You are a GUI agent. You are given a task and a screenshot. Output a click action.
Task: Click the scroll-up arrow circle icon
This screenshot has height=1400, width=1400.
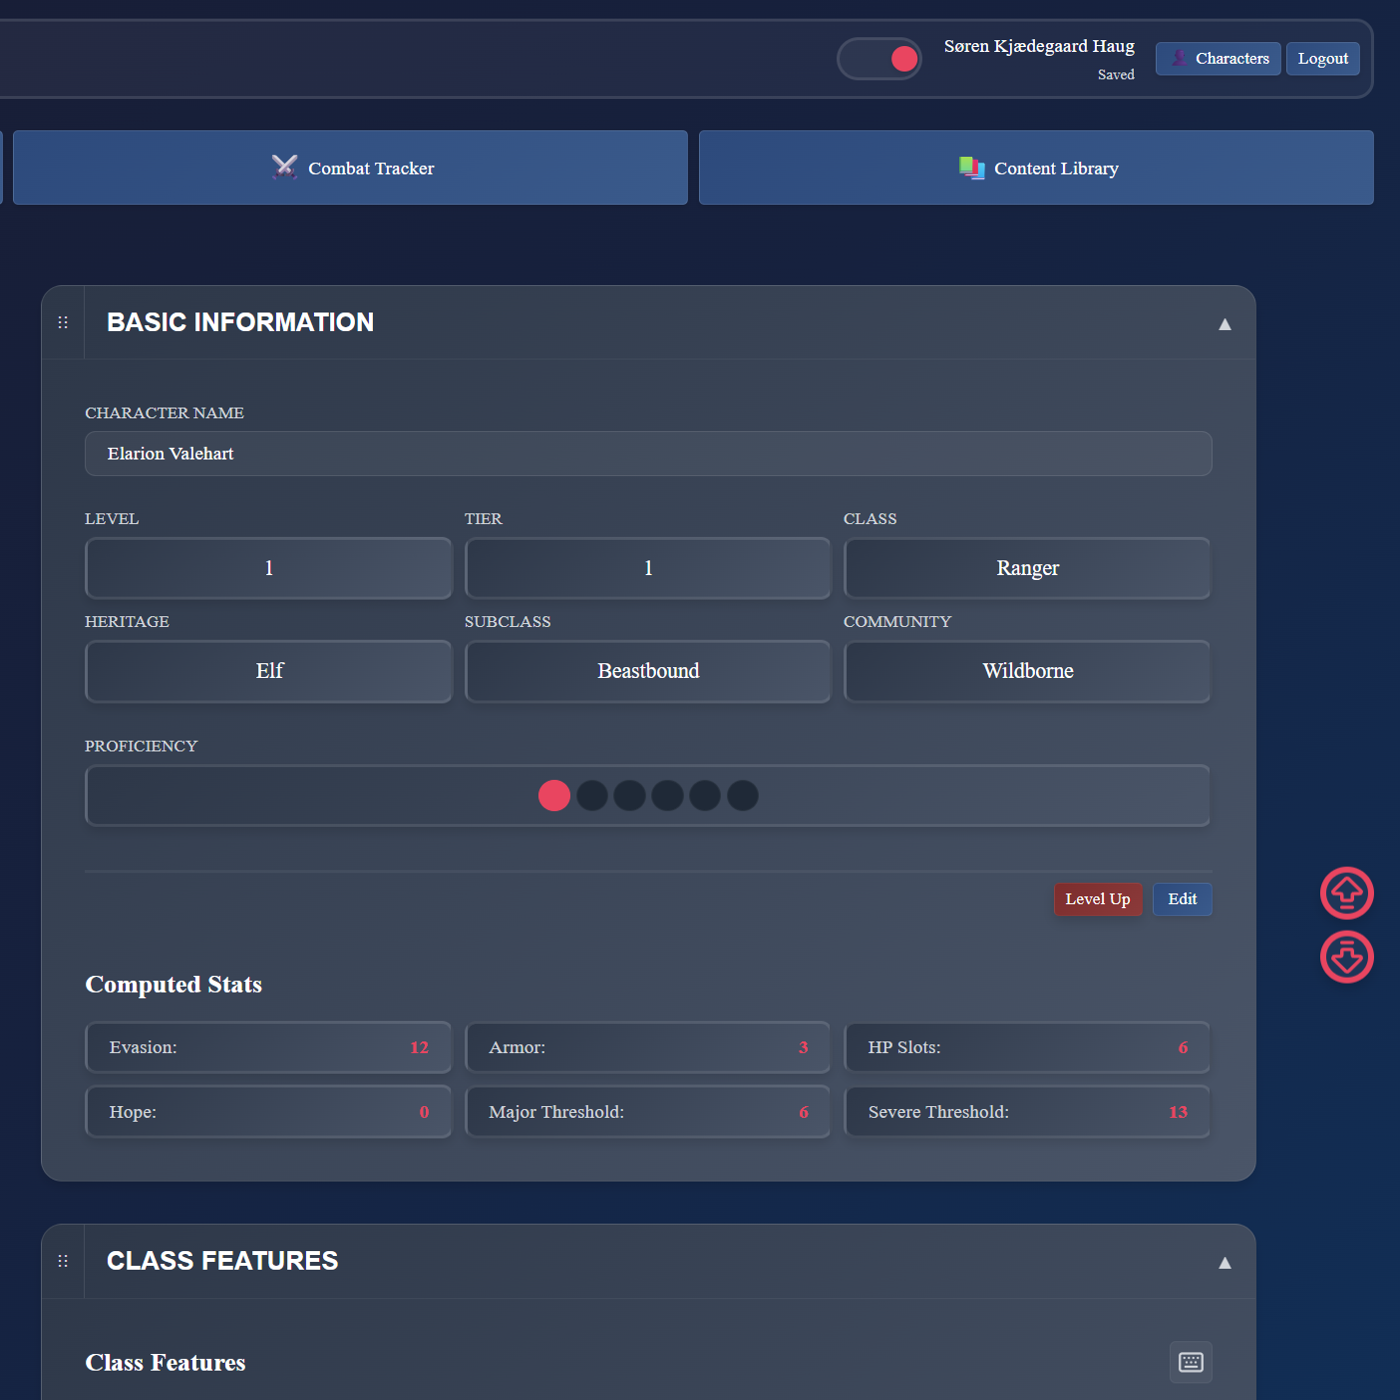point(1346,893)
